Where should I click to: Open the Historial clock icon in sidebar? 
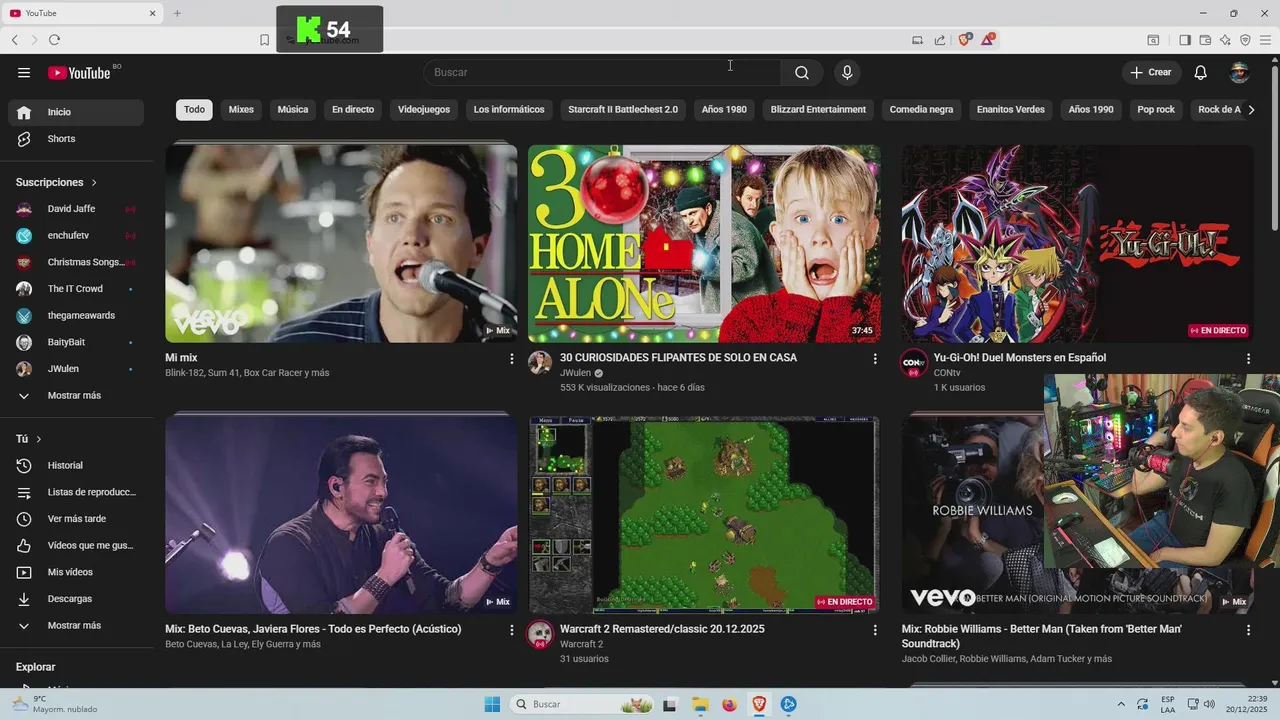pyautogui.click(x=24, y=465)
